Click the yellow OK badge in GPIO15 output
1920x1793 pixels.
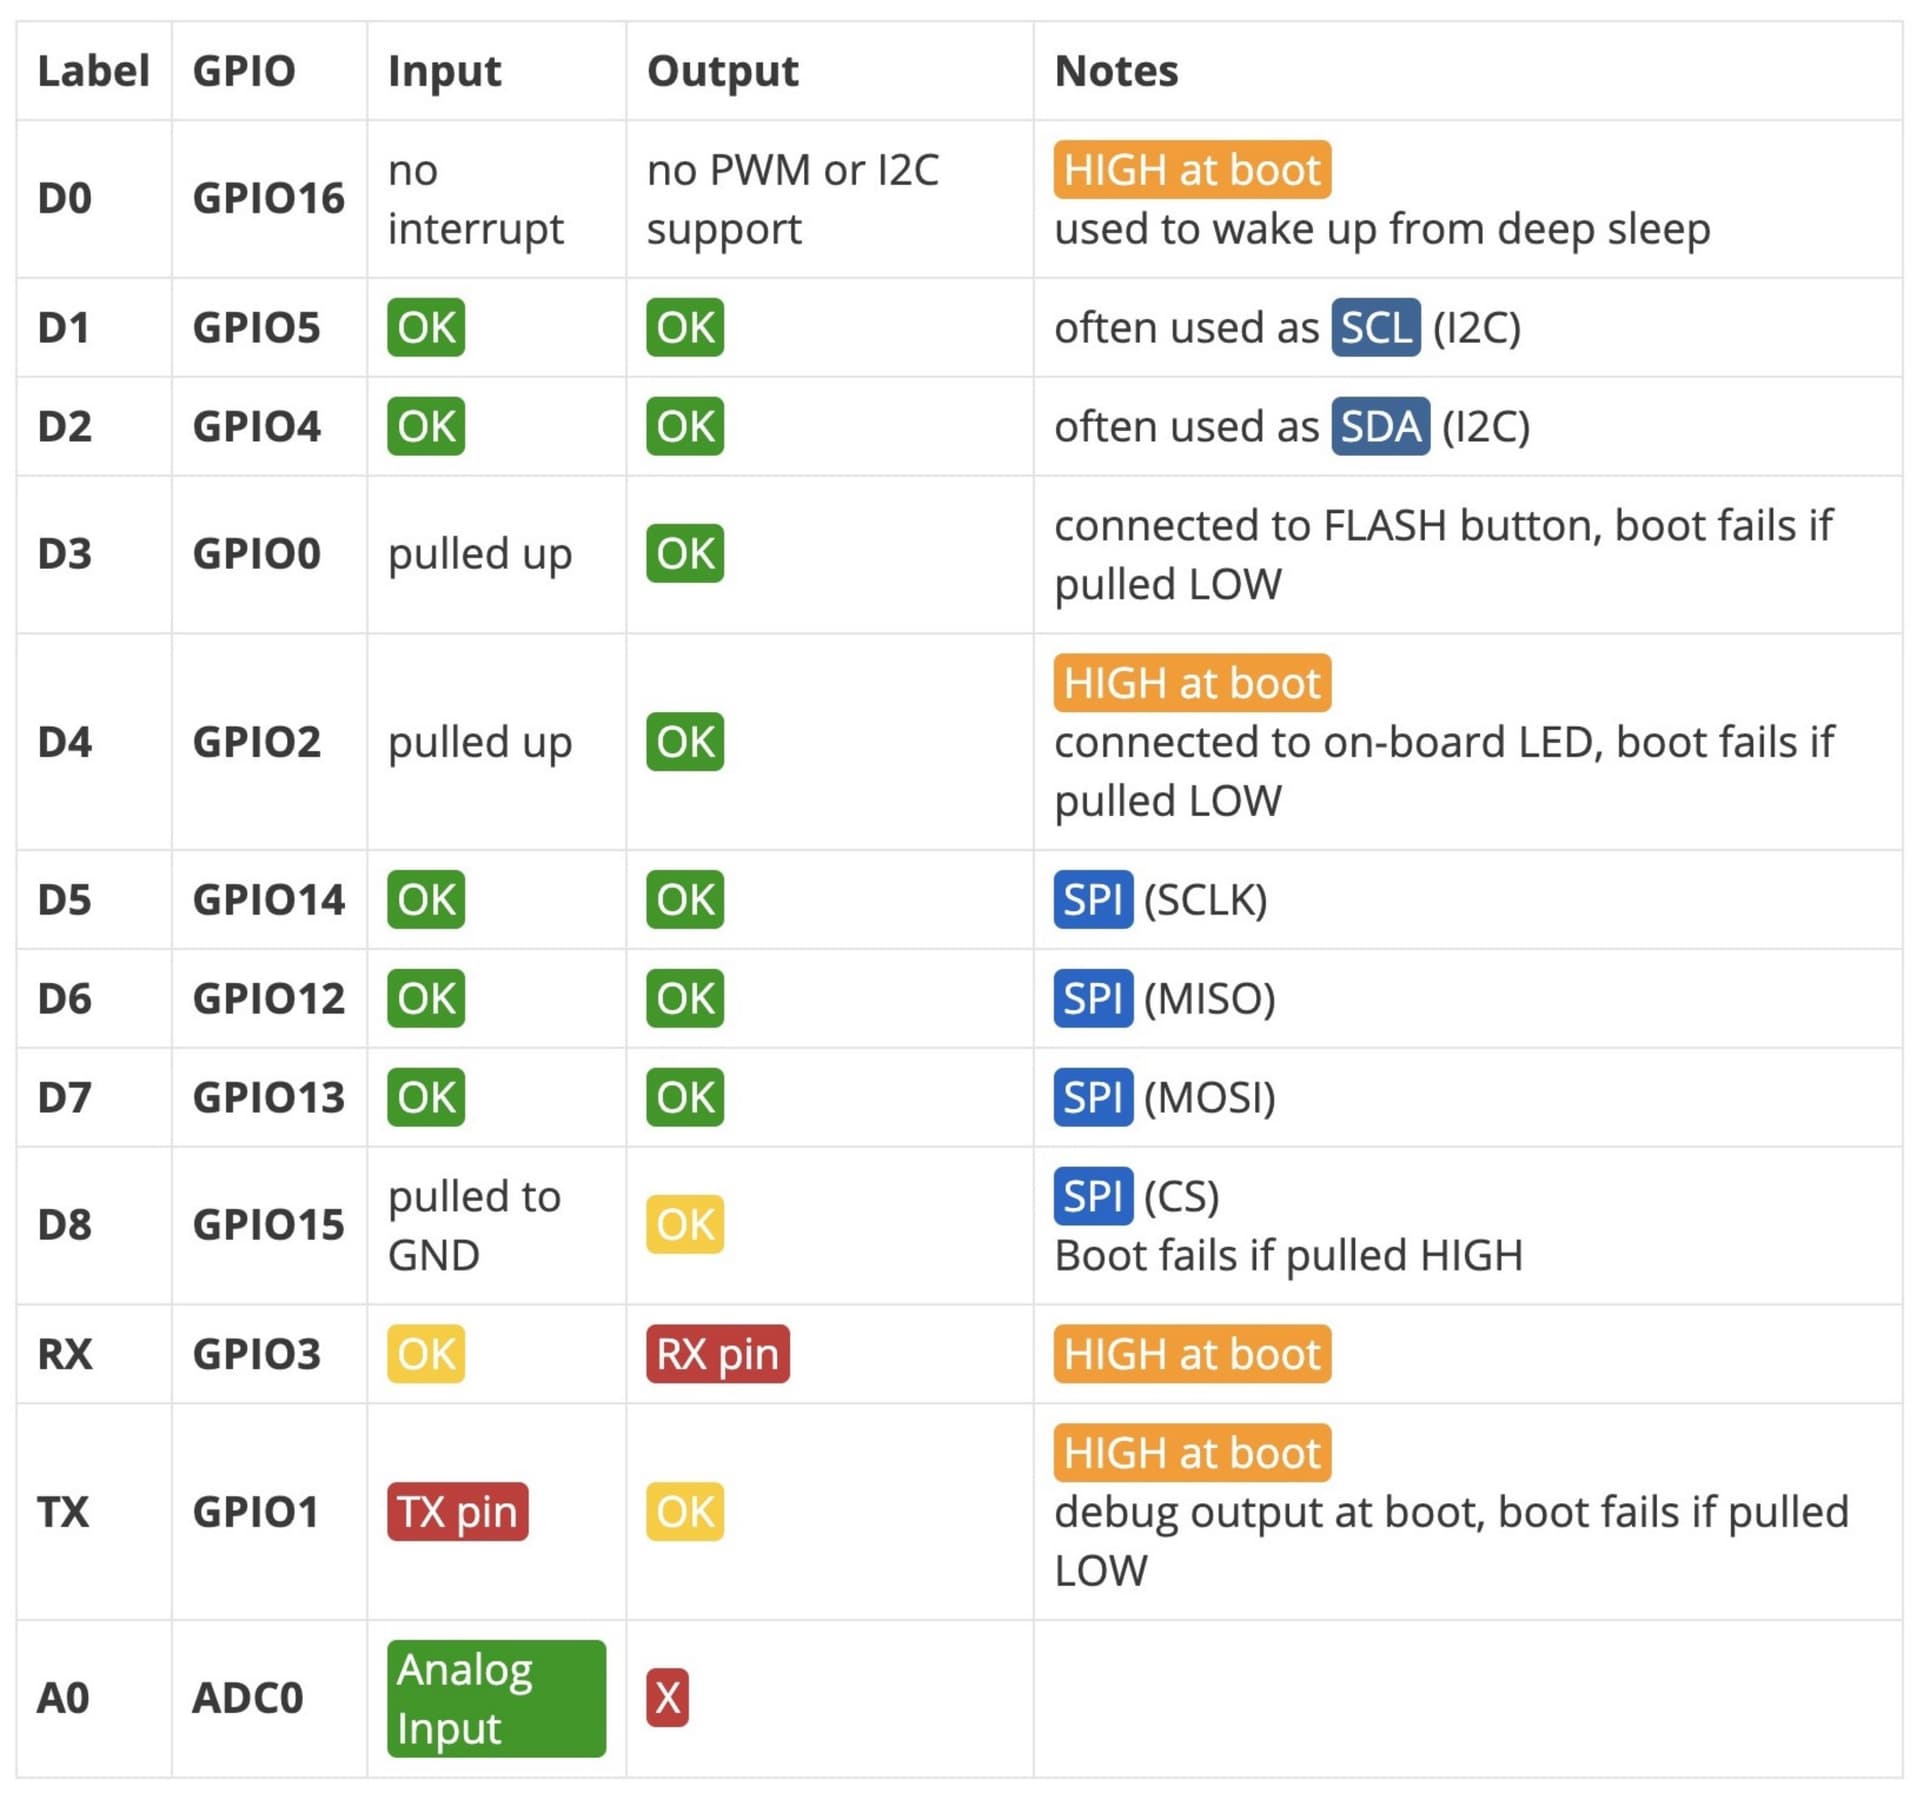(685, 1225)
